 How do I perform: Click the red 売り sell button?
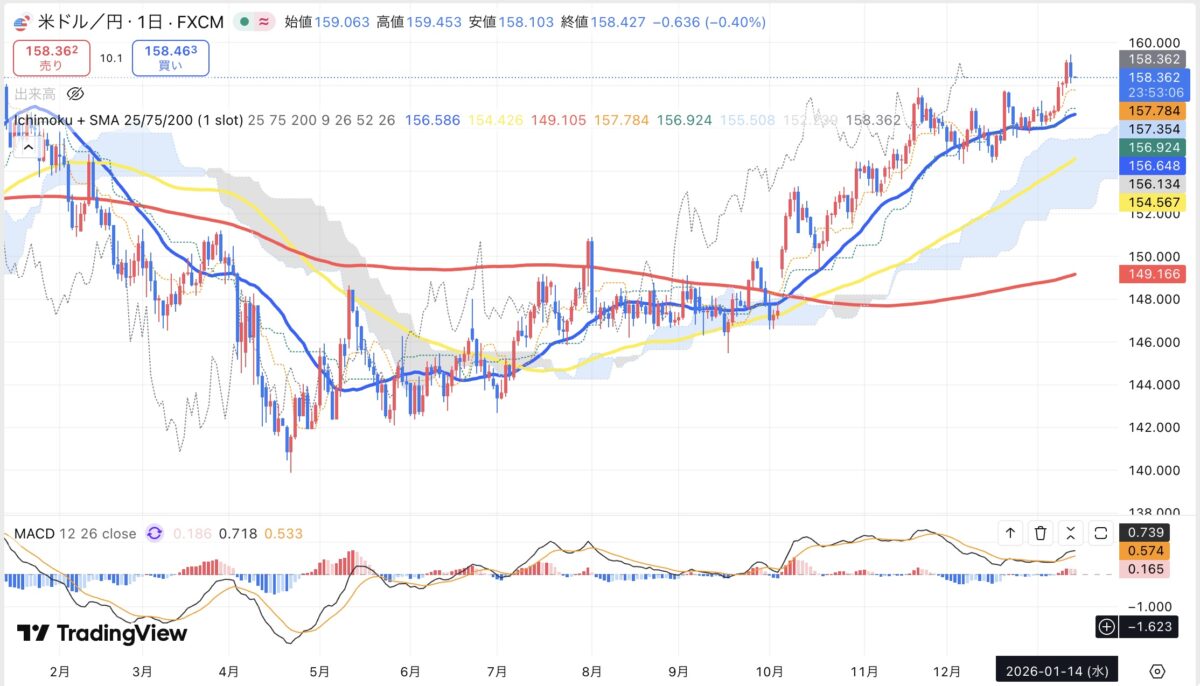point(50,58)
